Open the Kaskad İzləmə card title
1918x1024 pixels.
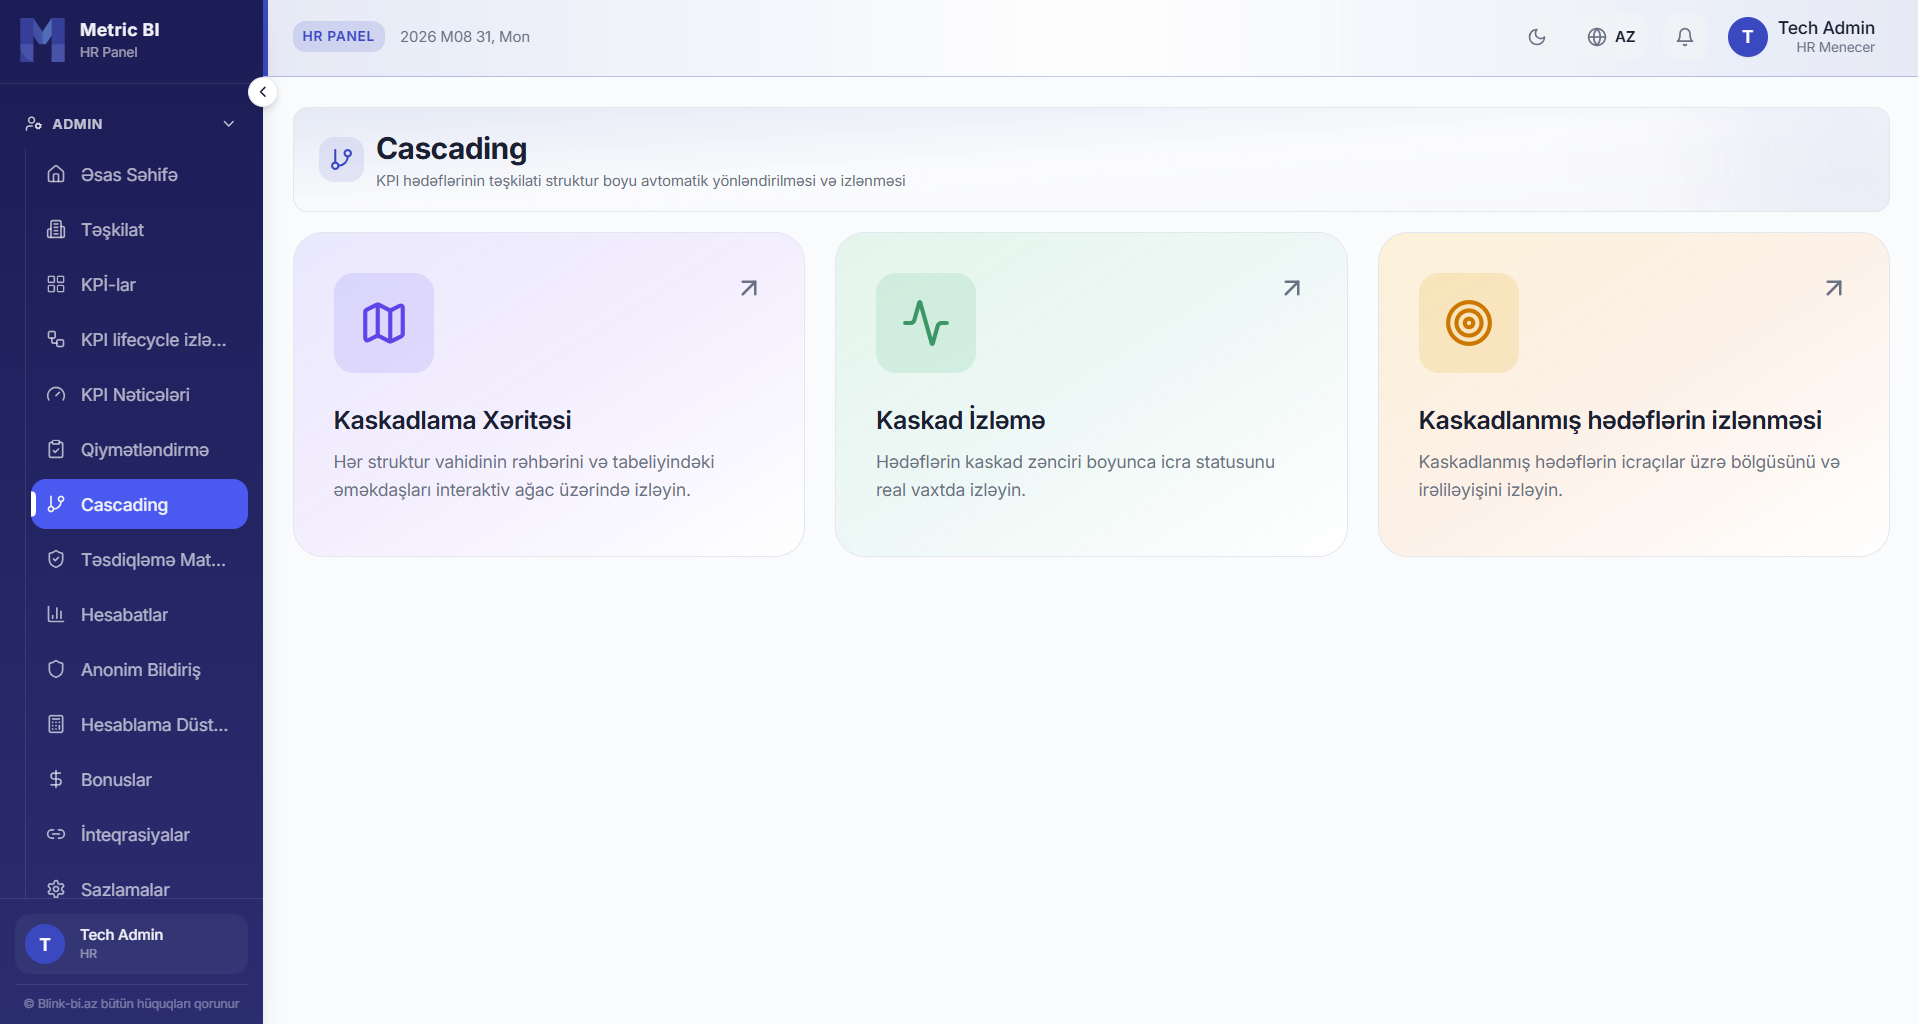point(961,420)
